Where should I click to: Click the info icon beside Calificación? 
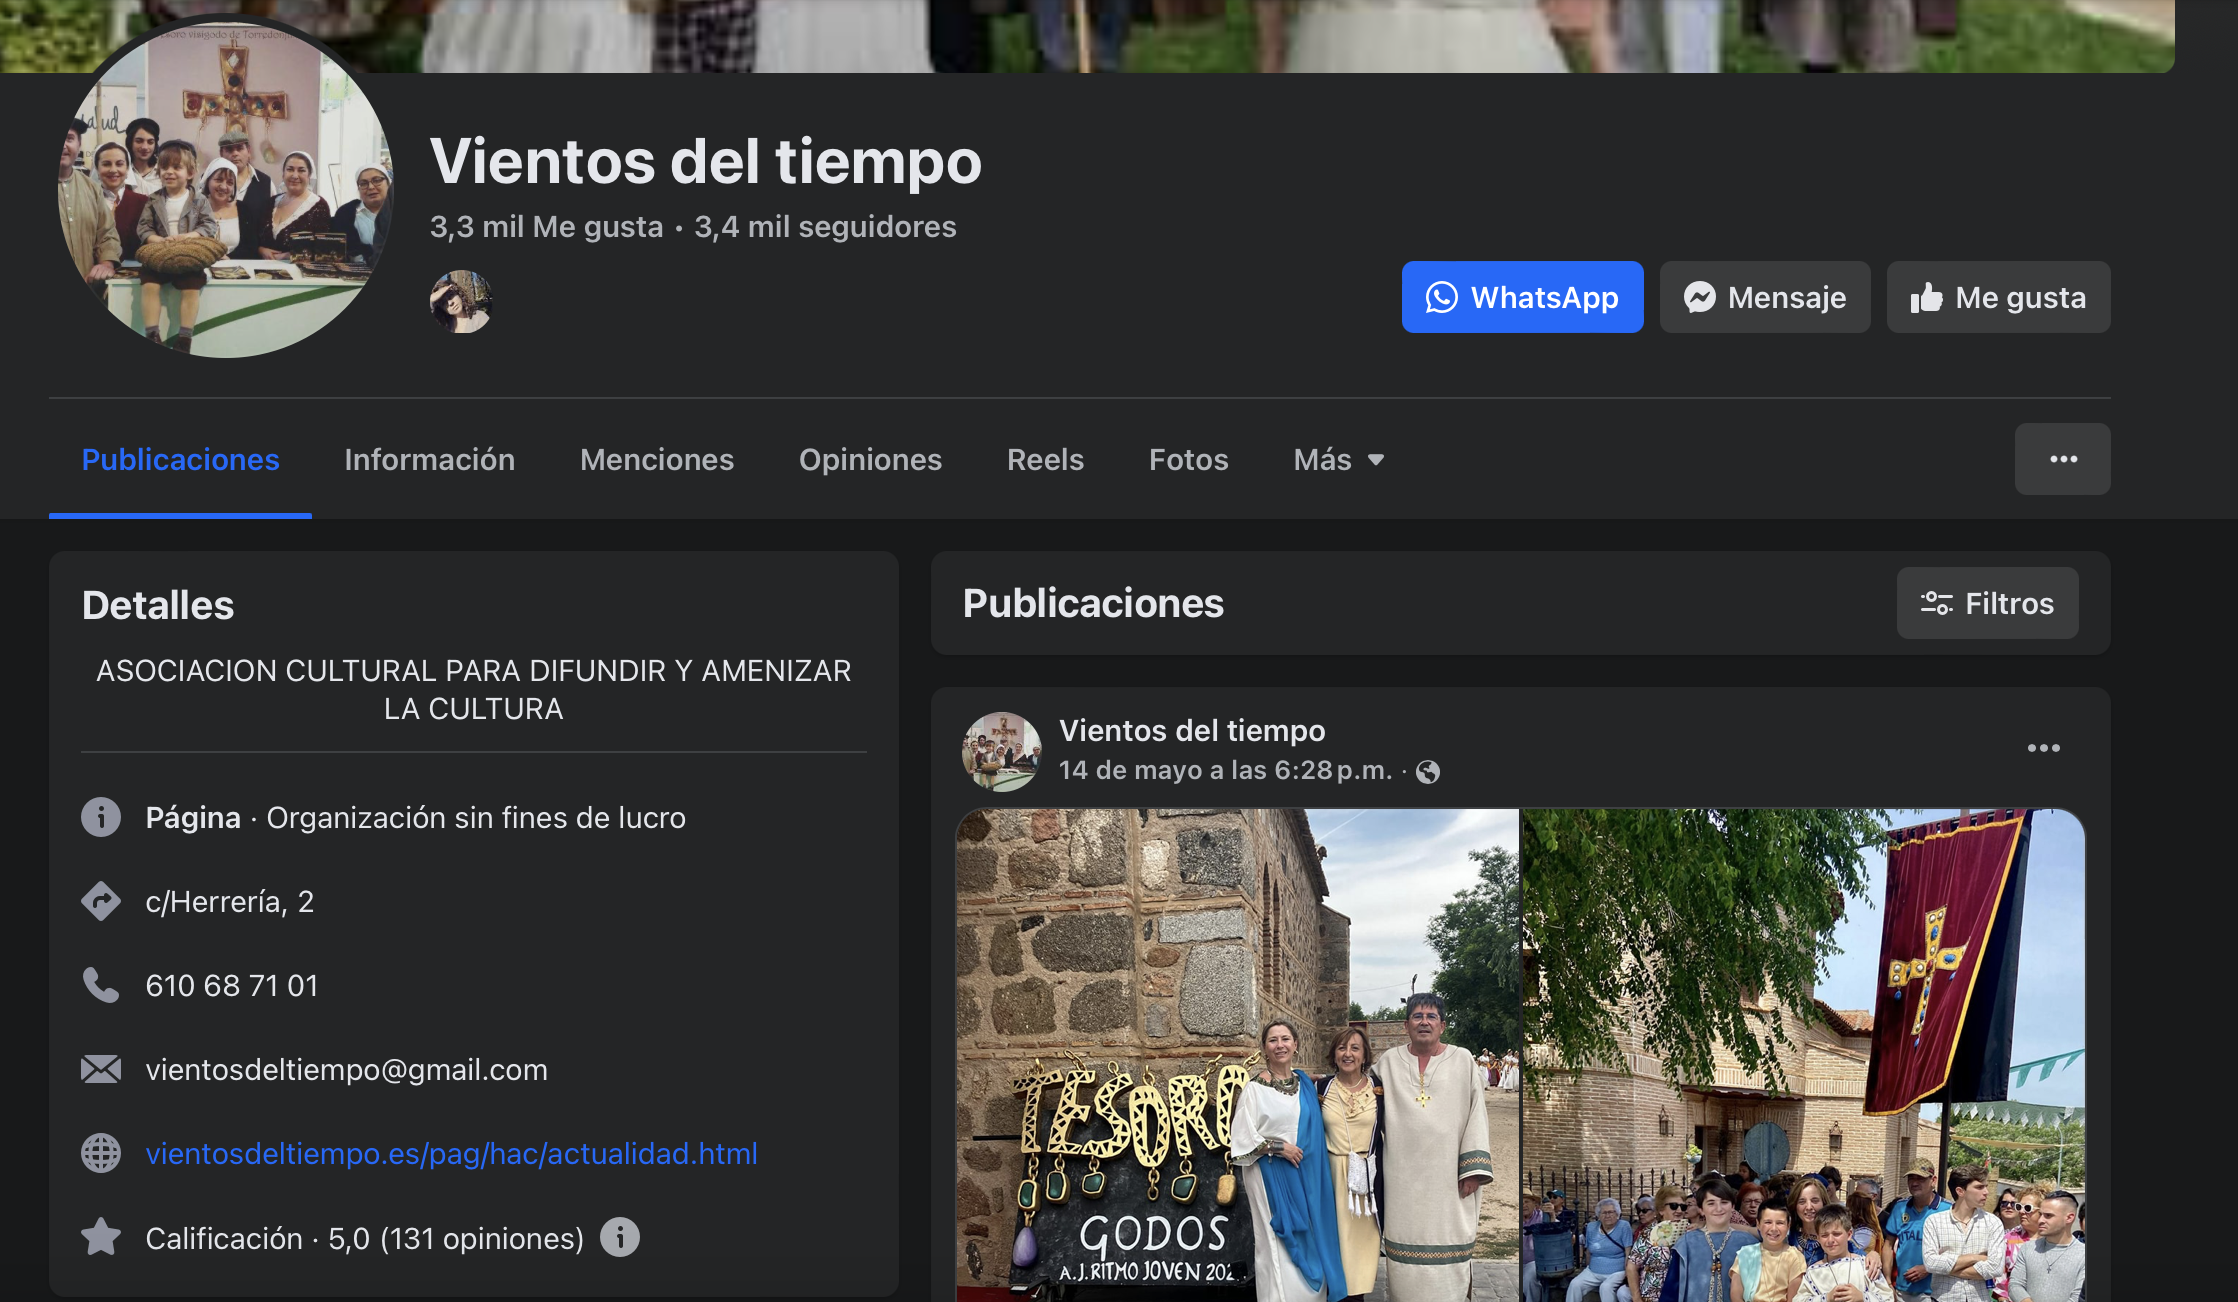(620, 1237)
